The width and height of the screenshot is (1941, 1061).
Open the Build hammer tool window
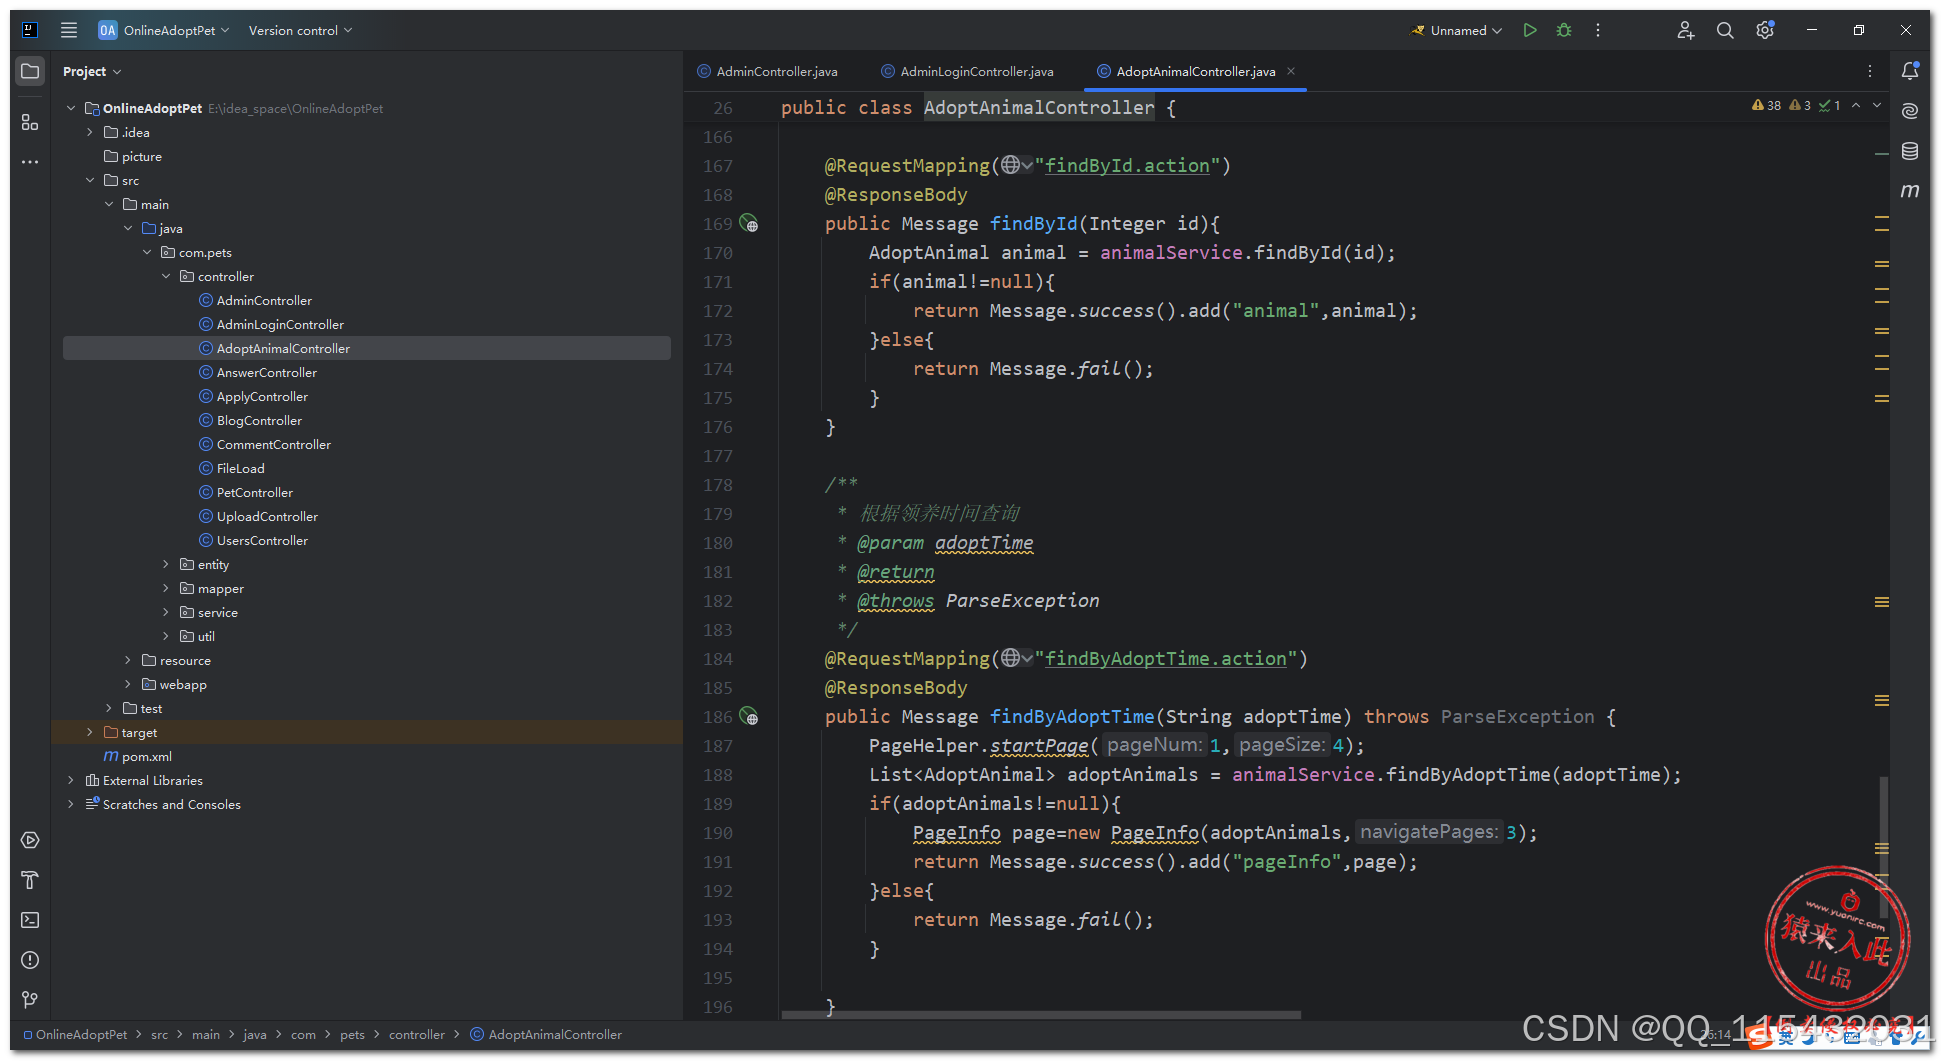(30, 880)
